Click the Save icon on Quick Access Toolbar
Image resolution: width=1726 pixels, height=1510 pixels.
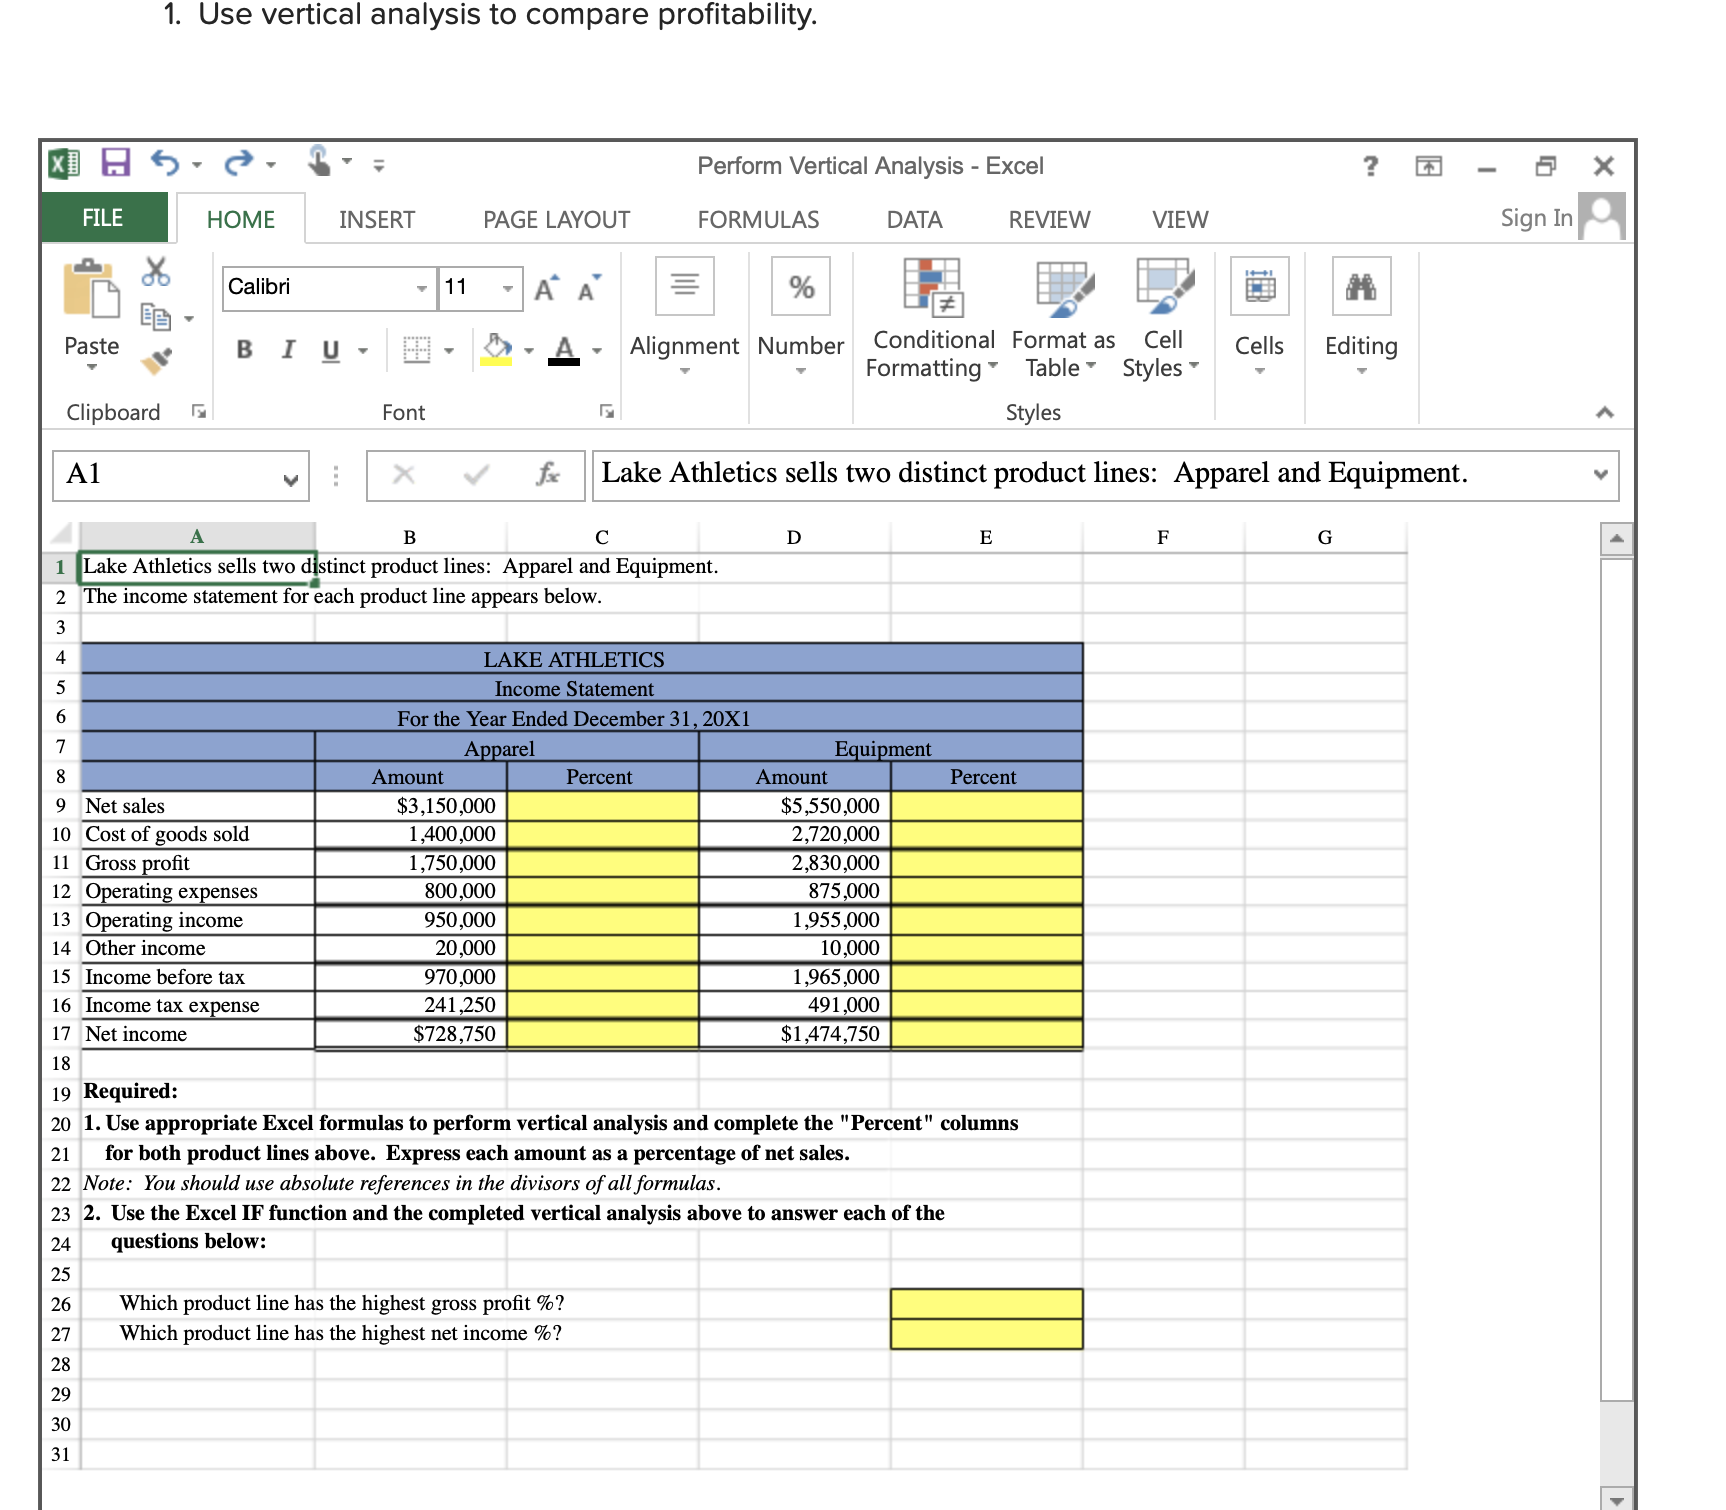[114, 164]
